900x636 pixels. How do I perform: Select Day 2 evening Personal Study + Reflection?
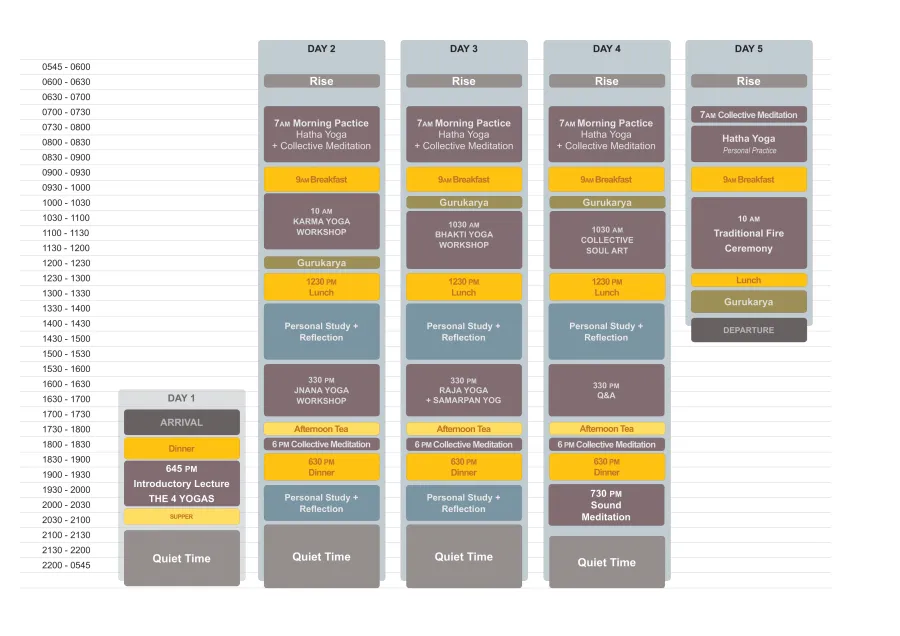click(321, 503)
